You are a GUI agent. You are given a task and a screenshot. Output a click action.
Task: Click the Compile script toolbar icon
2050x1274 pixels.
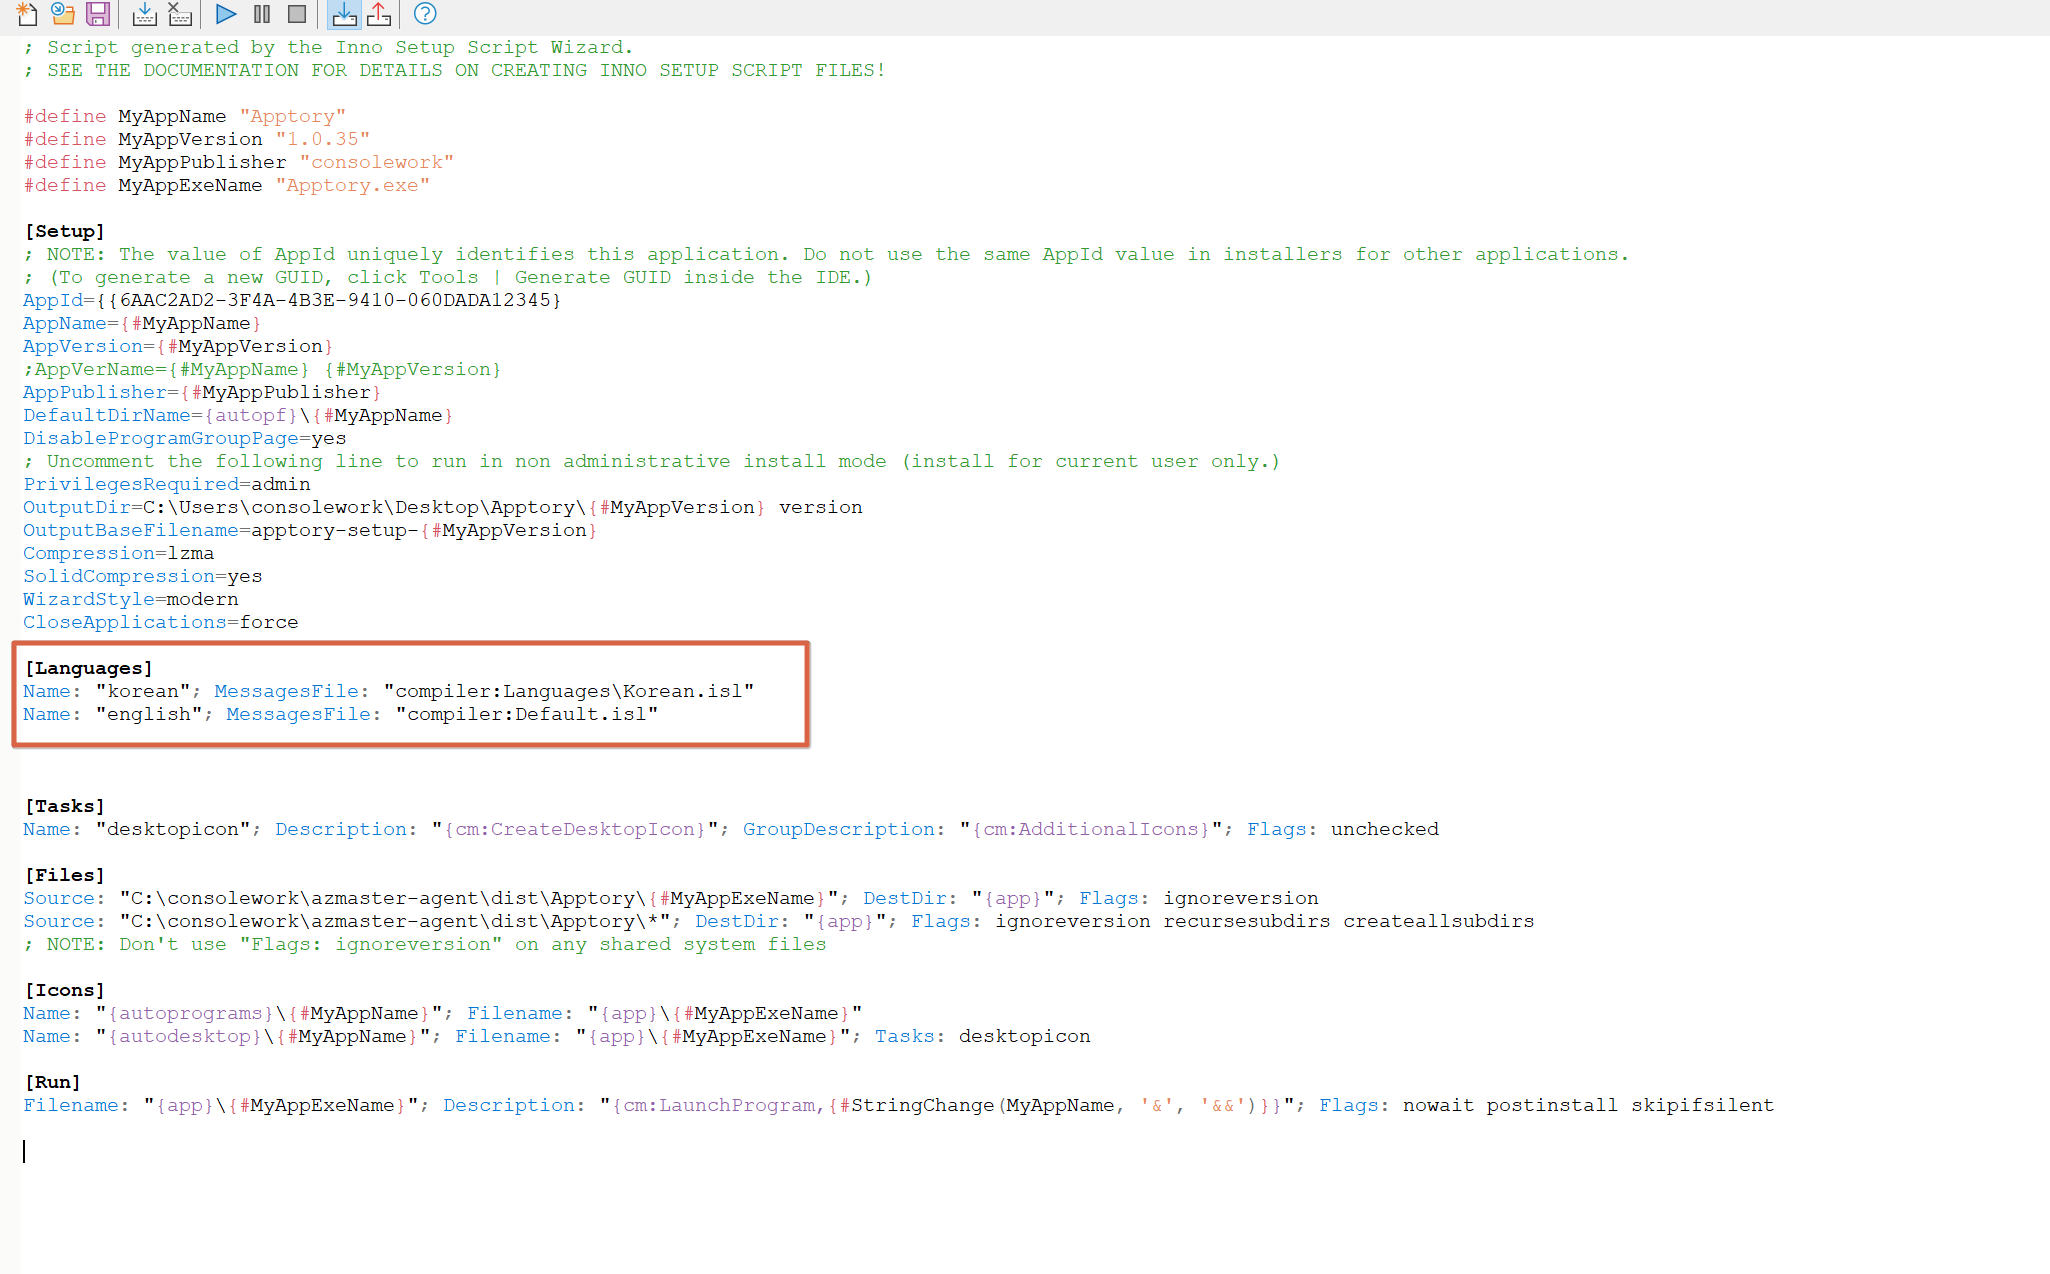(x=144, y=14)
